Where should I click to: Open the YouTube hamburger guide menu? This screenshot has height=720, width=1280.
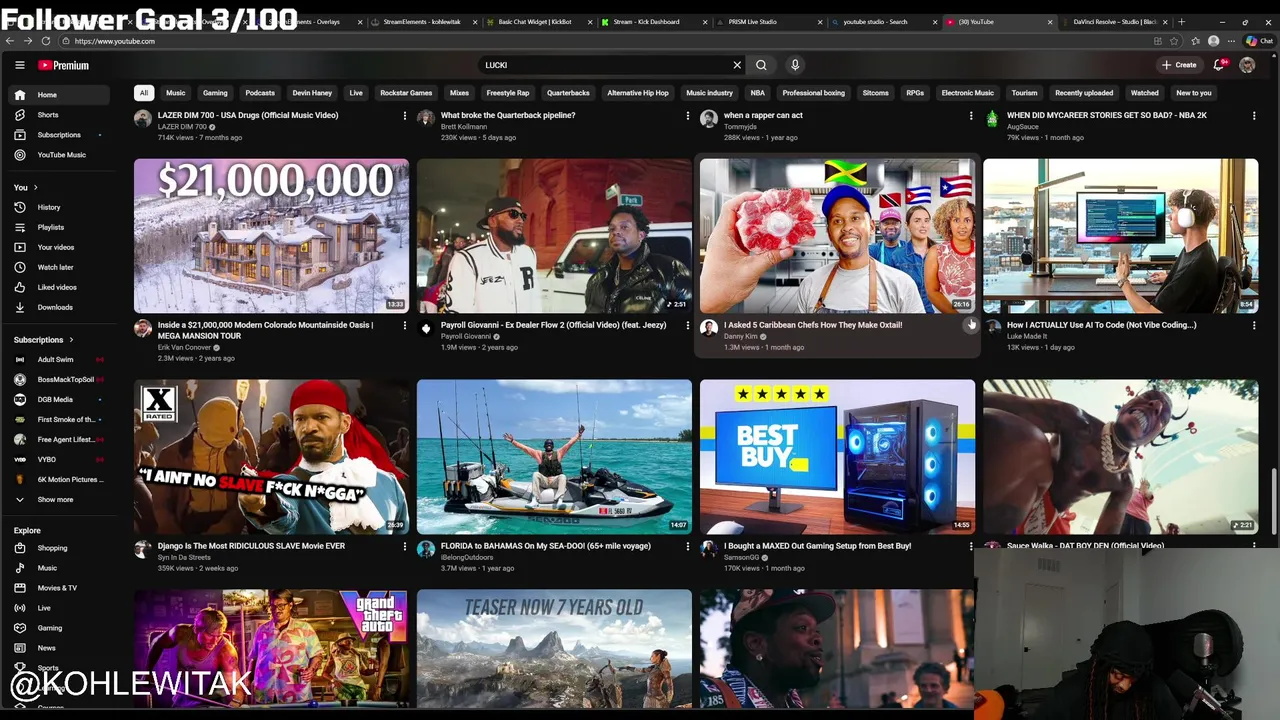19,65
